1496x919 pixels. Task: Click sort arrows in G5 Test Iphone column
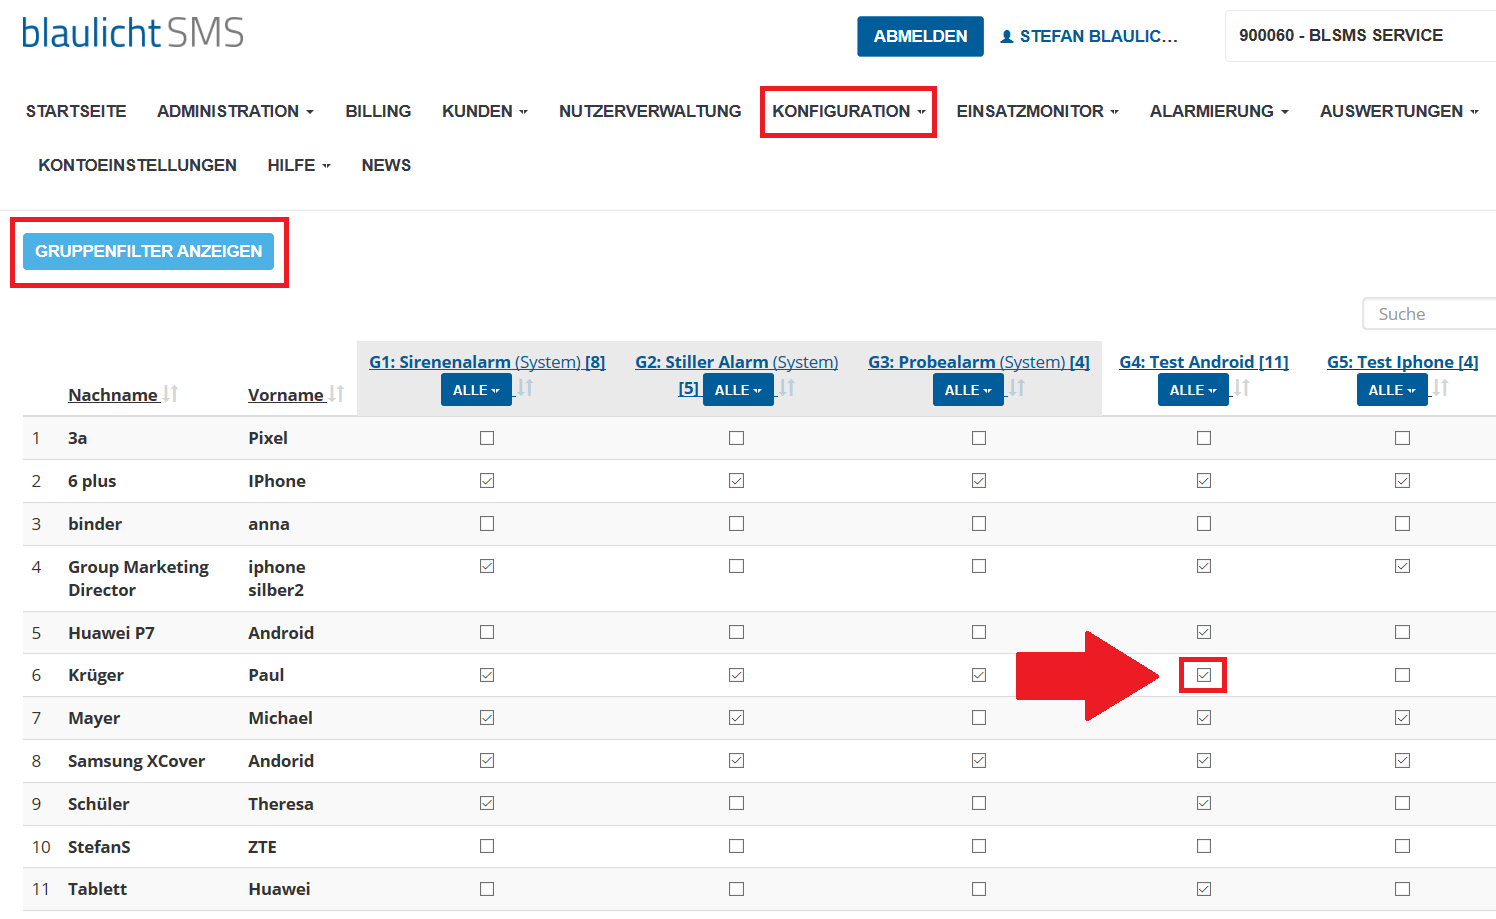coord(1441,388)
